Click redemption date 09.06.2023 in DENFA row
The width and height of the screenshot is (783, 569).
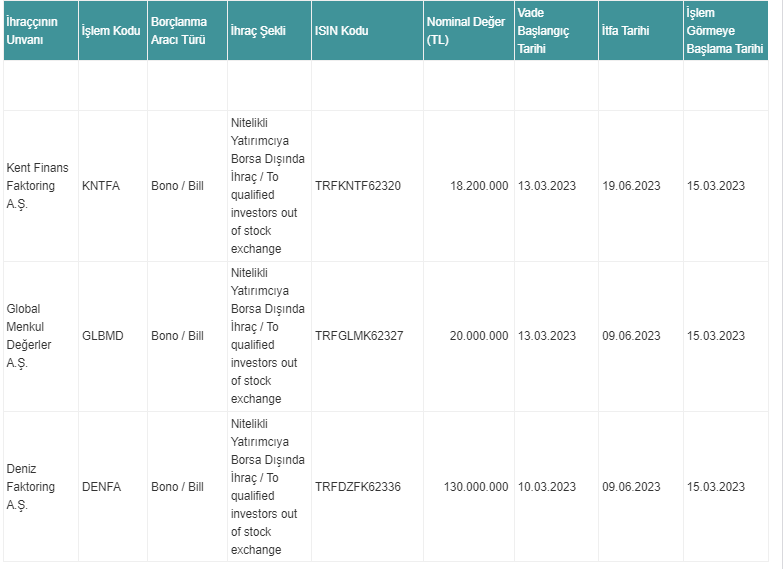631,487
